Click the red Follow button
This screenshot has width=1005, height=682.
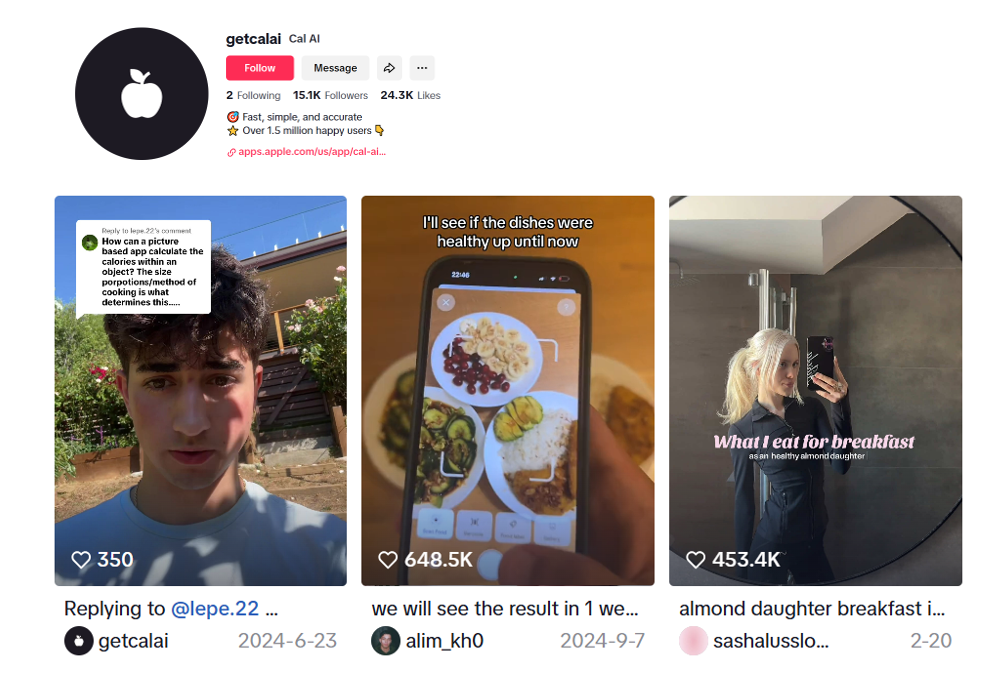[260, 68]
